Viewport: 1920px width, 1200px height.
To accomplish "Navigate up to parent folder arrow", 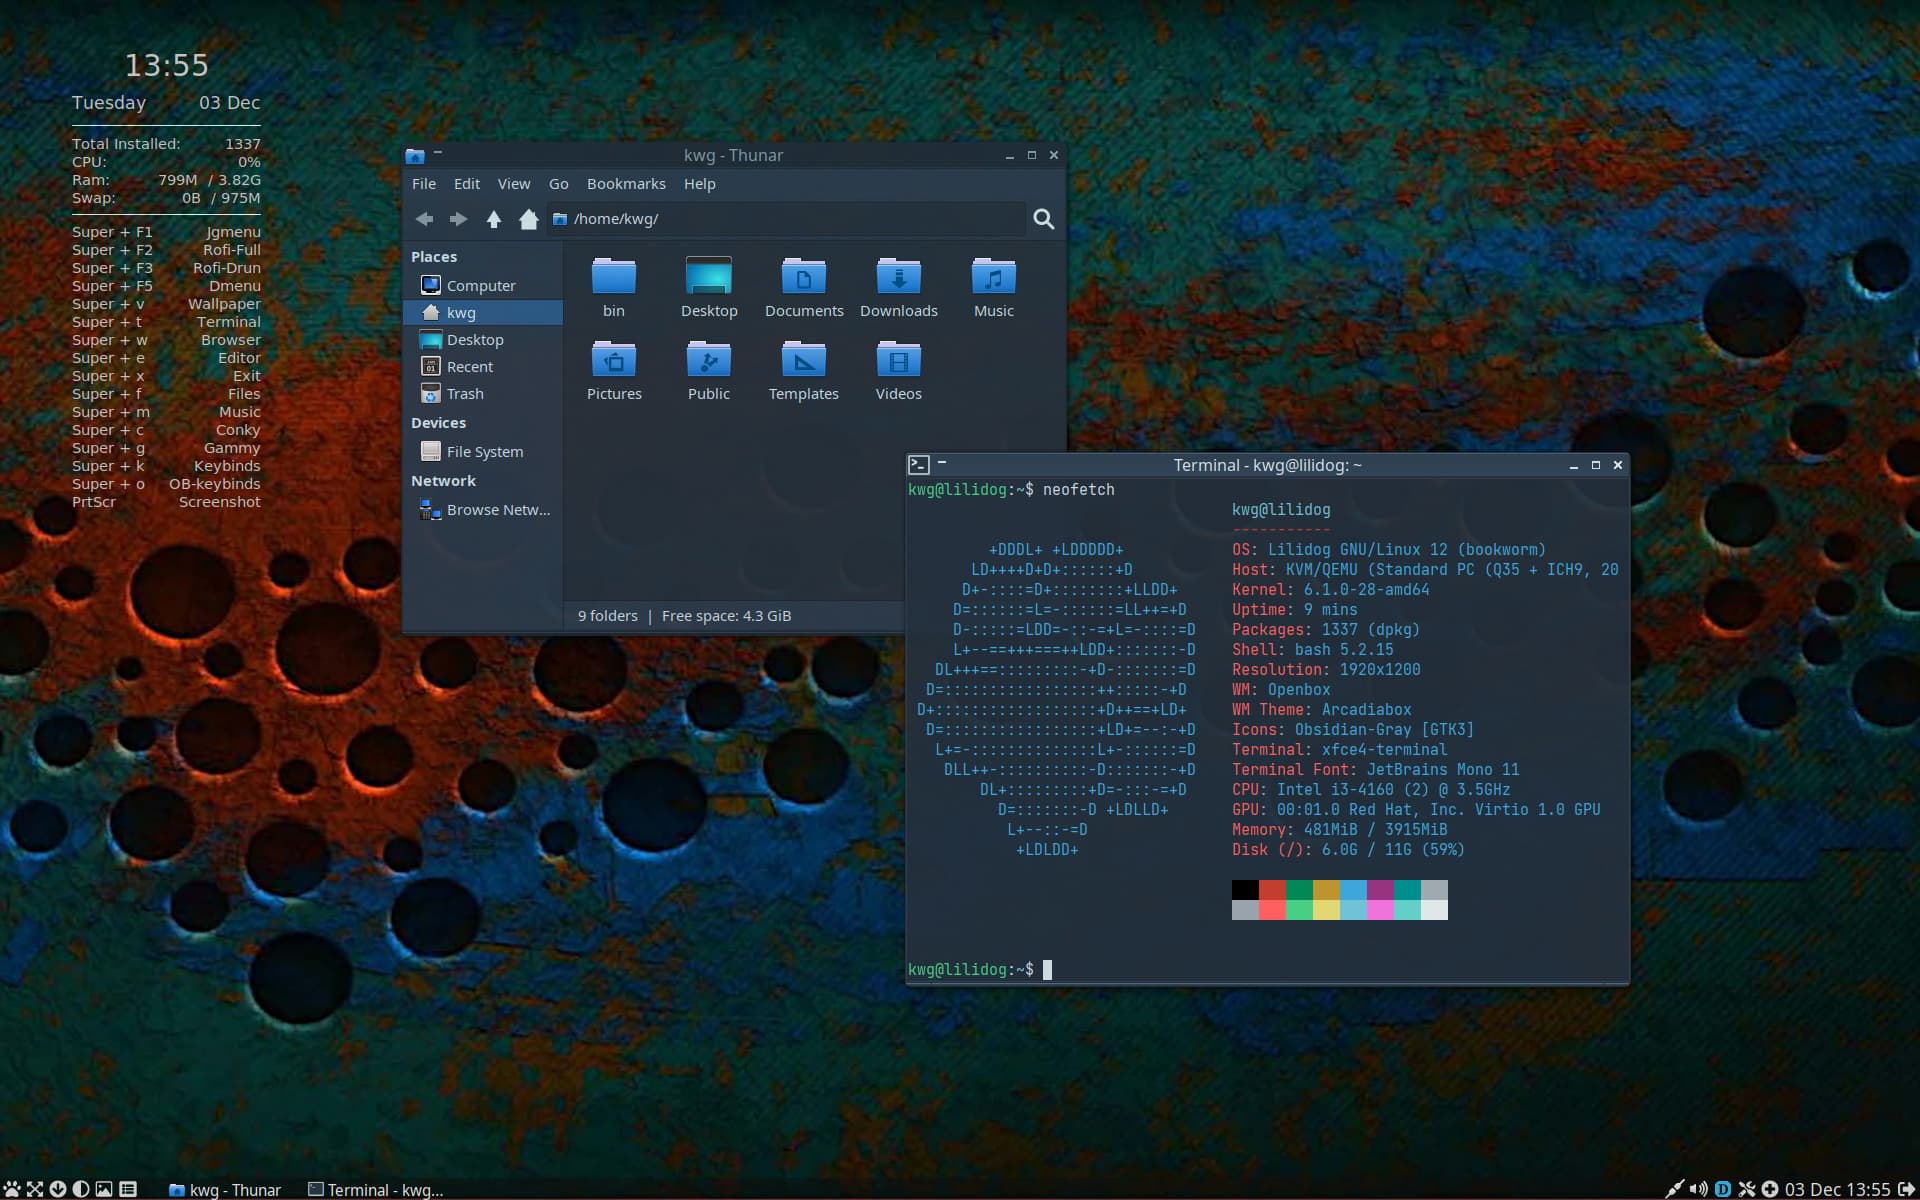I will 494,219.
